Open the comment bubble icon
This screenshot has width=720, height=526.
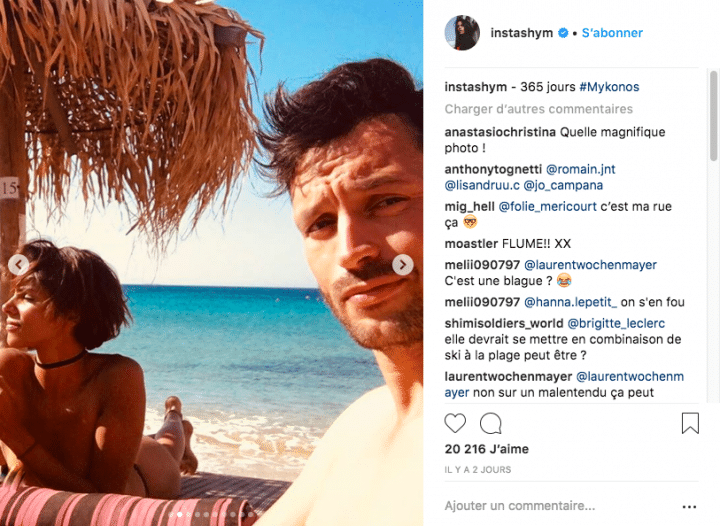490,423
